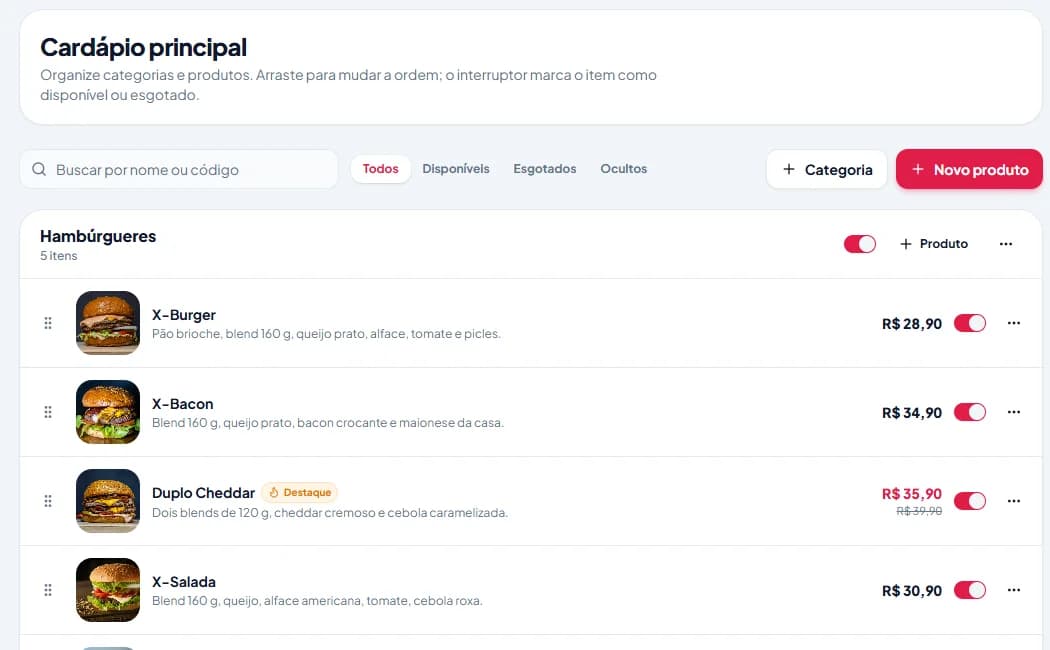Toggle the Hambúrgueres category availability switch
The height and width of the screenshot is (650, 1050).
click(860, 244)
